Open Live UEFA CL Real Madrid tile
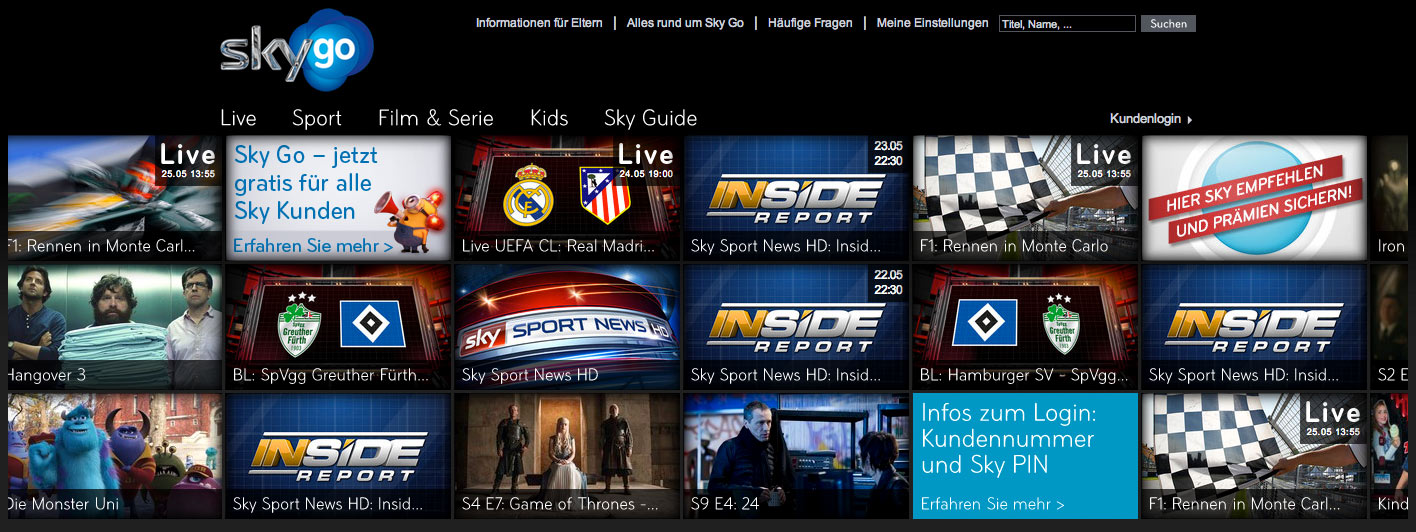The height and width of the screenshot is (532, 1416). [566, 198]
